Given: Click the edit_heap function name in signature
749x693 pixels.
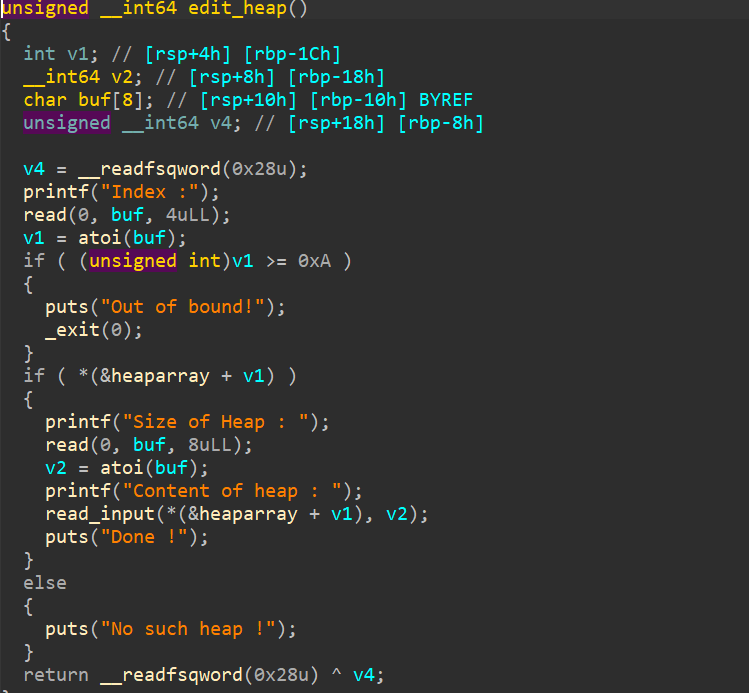Looking at the screenshot, I should [x=237, y=9].
